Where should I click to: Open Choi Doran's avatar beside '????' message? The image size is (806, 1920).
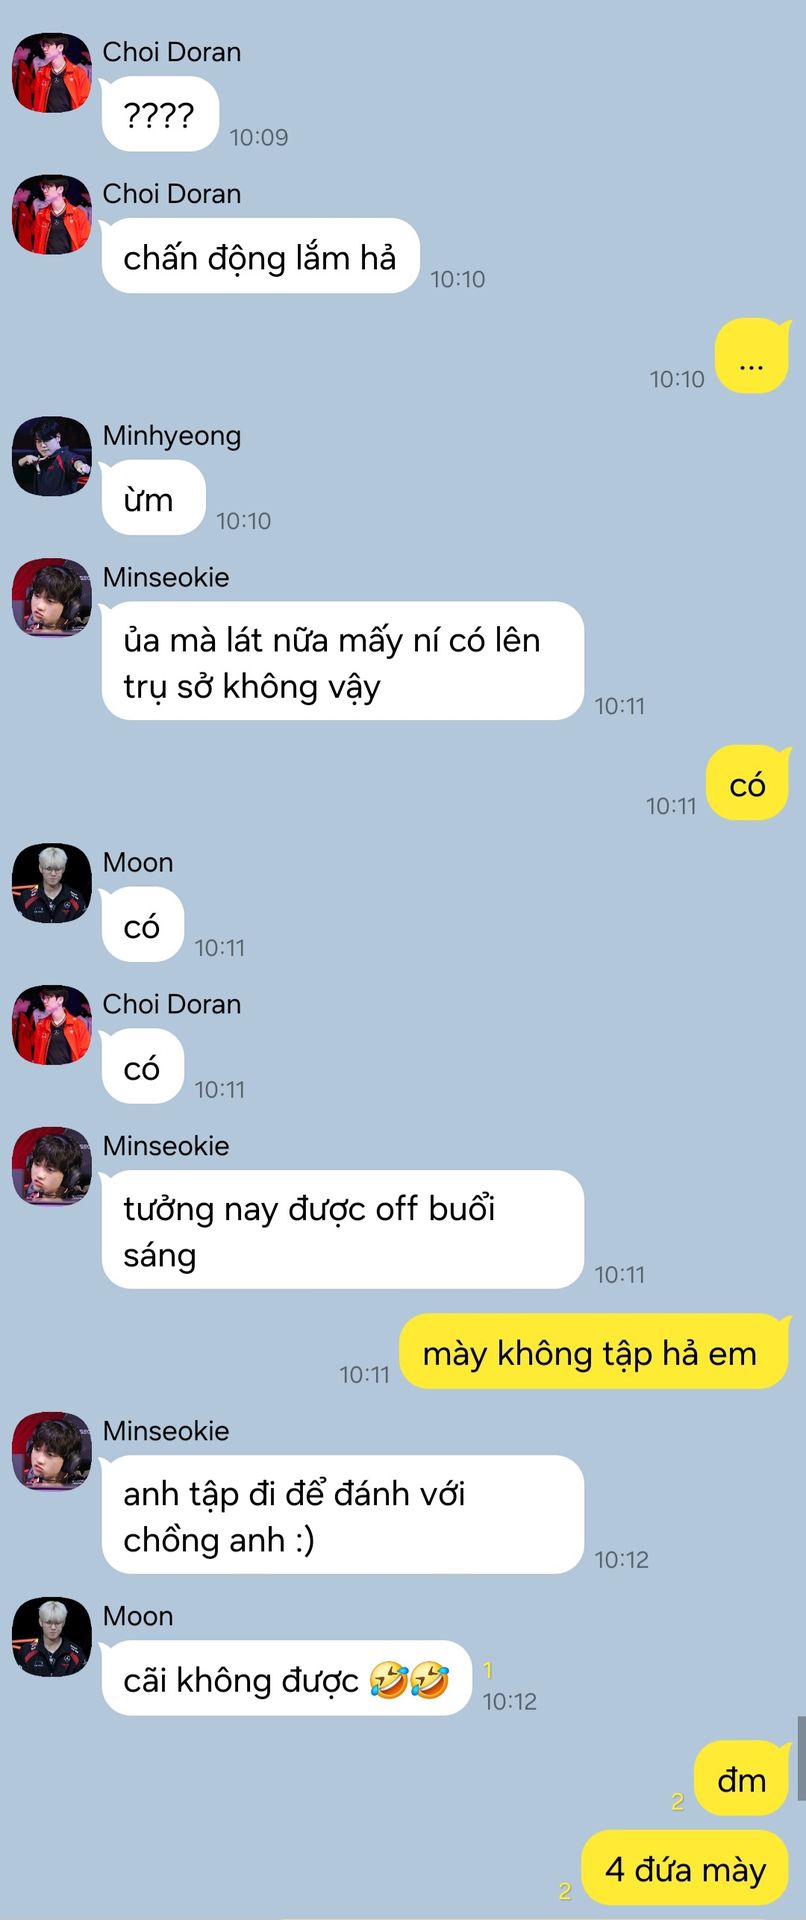[x=52, y=72]
